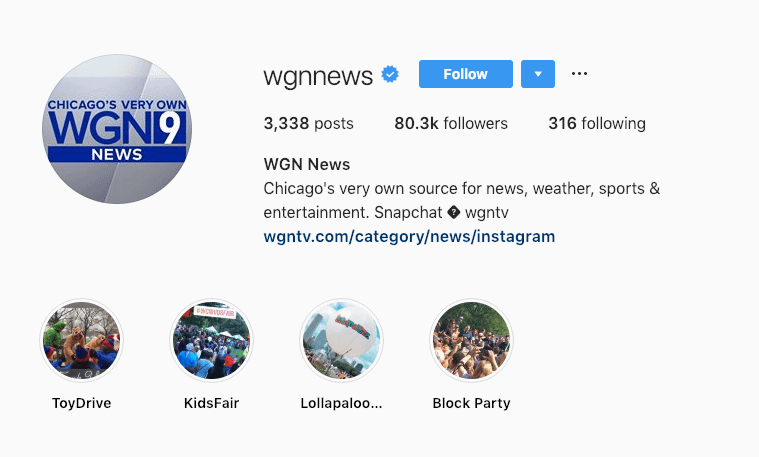The height and width of the screenshot is (457, 759).
Task: Click the Snapchat diamond symbol in bio
Action: coord(454,212)
